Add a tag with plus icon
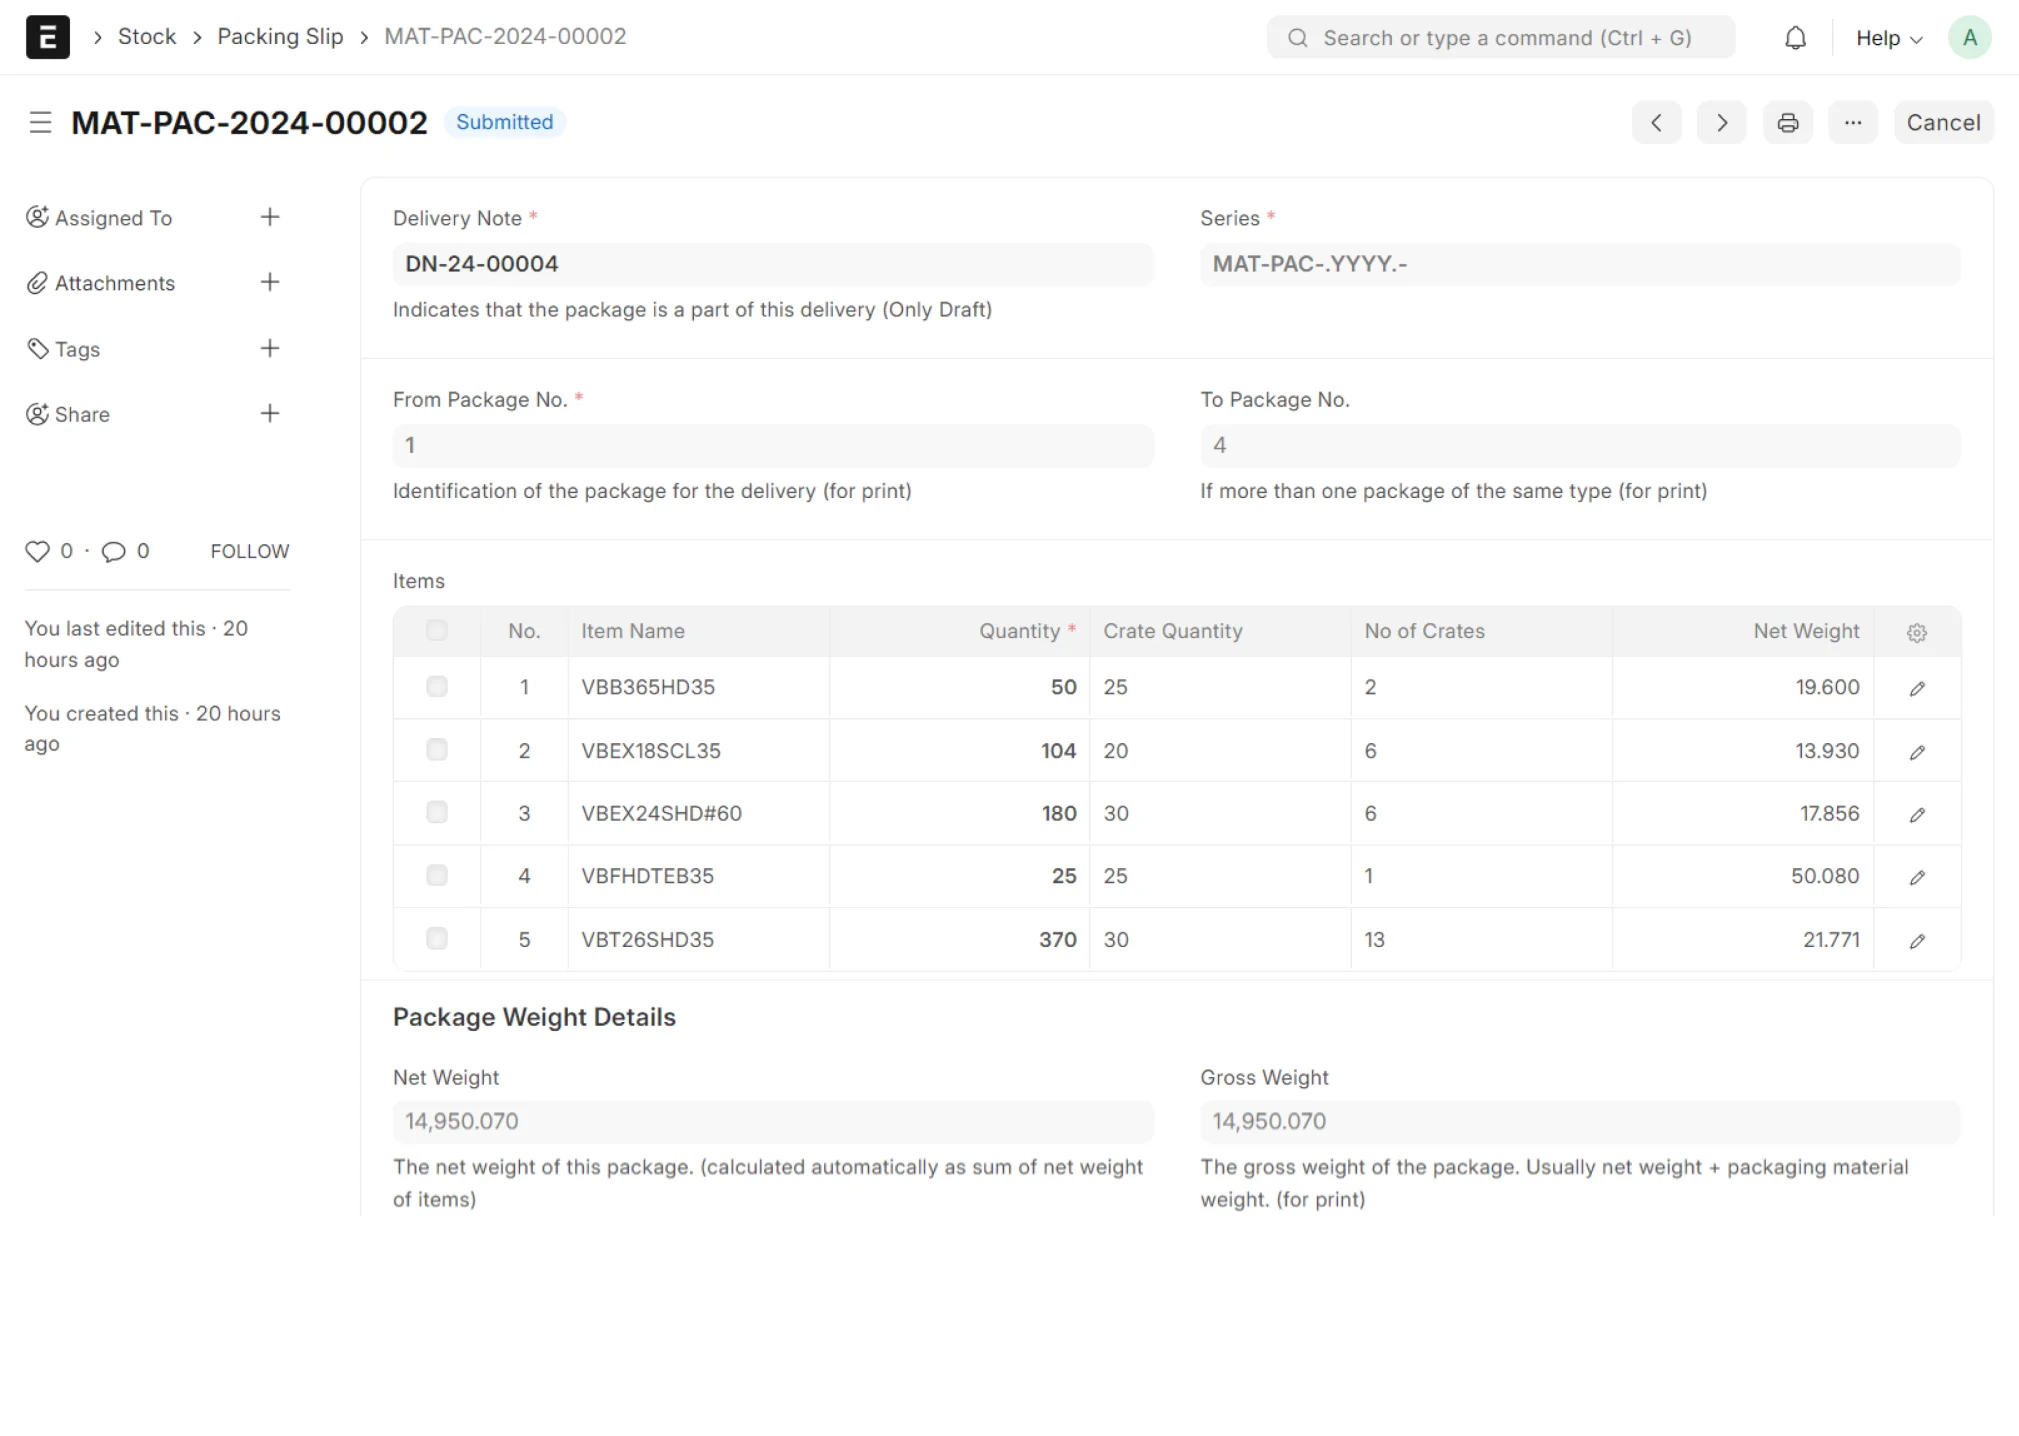The image size is (2019, 1436). 269,348
